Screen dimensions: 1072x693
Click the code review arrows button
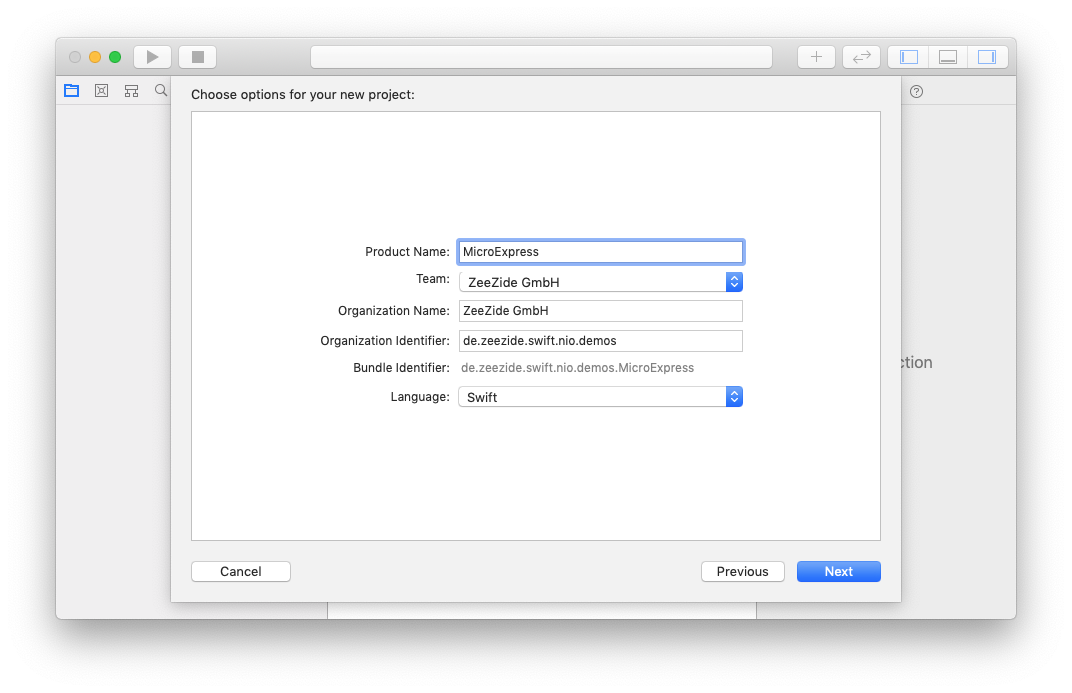coord(861,57)
